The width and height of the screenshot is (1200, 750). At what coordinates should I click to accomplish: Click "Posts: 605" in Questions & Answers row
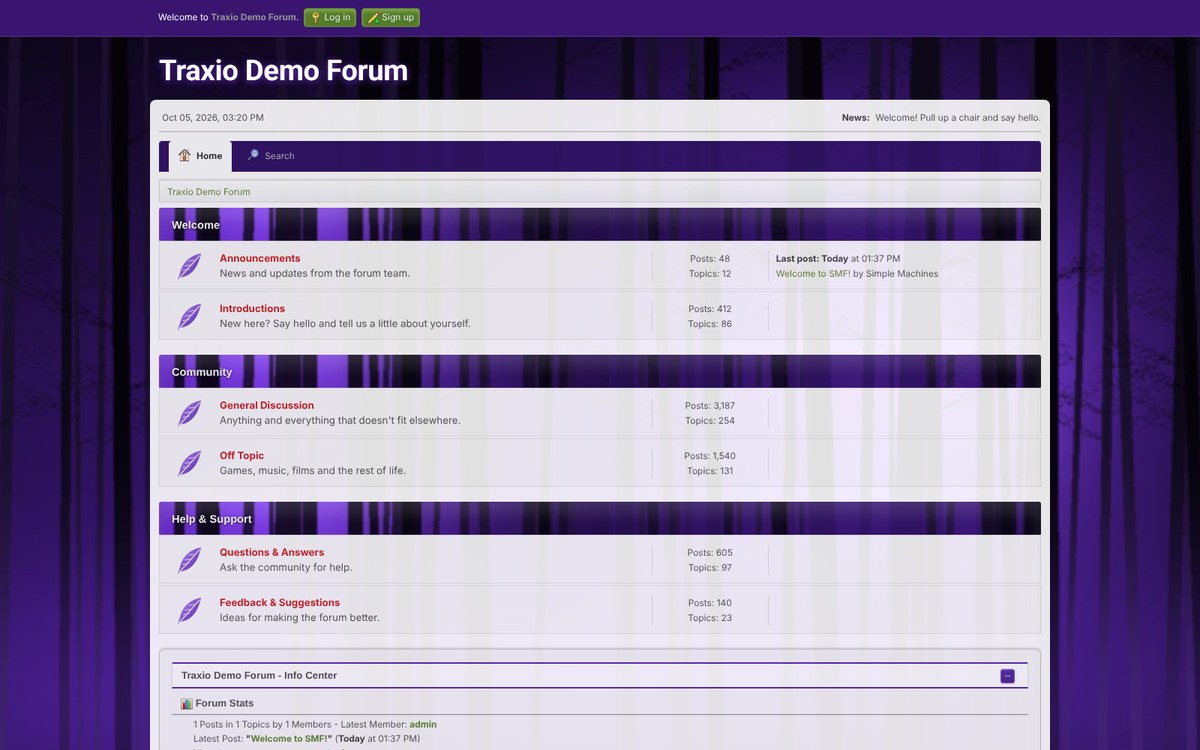tap(710, 552)
